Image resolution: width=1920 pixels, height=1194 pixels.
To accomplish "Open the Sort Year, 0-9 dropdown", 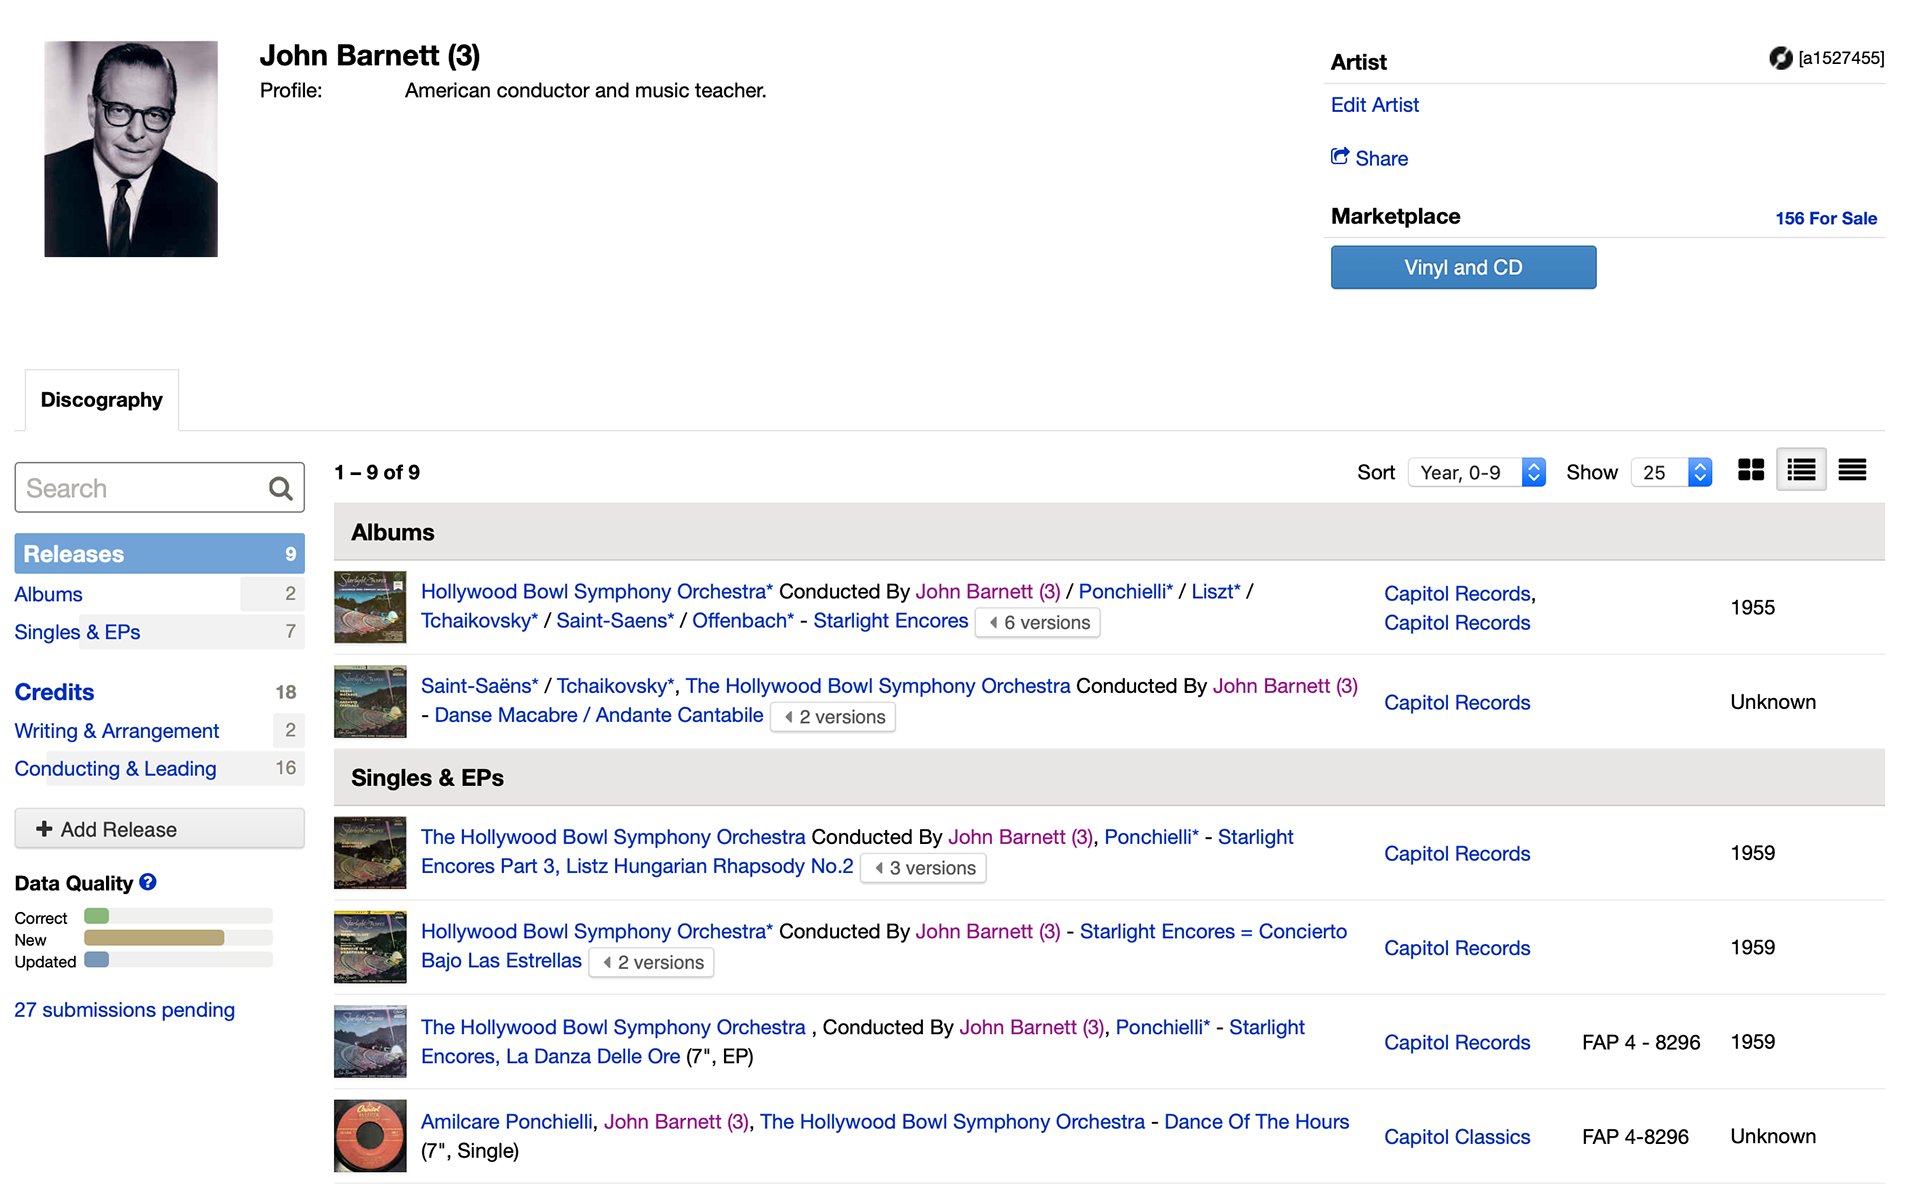I will [x=1477, y=472].
